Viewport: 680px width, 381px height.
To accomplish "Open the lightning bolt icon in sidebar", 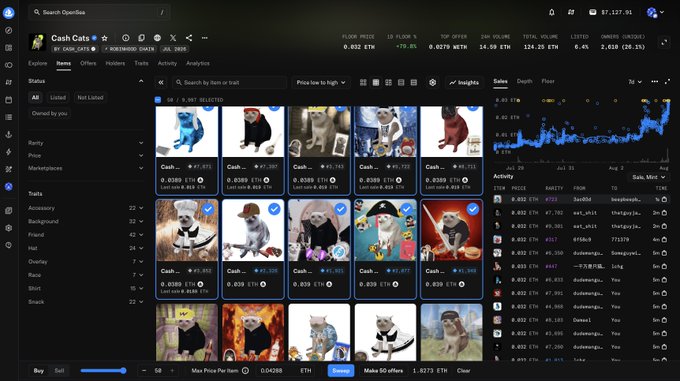I will coord(9,152).
